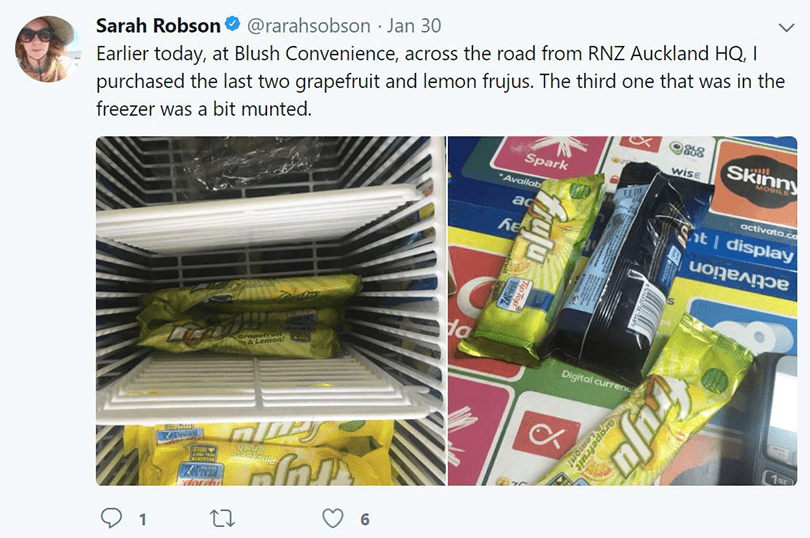Image resolution: width=810 pixels, height=538 pixels.
Task: Click the reply speech bubble icon
Action: [111, 518]
